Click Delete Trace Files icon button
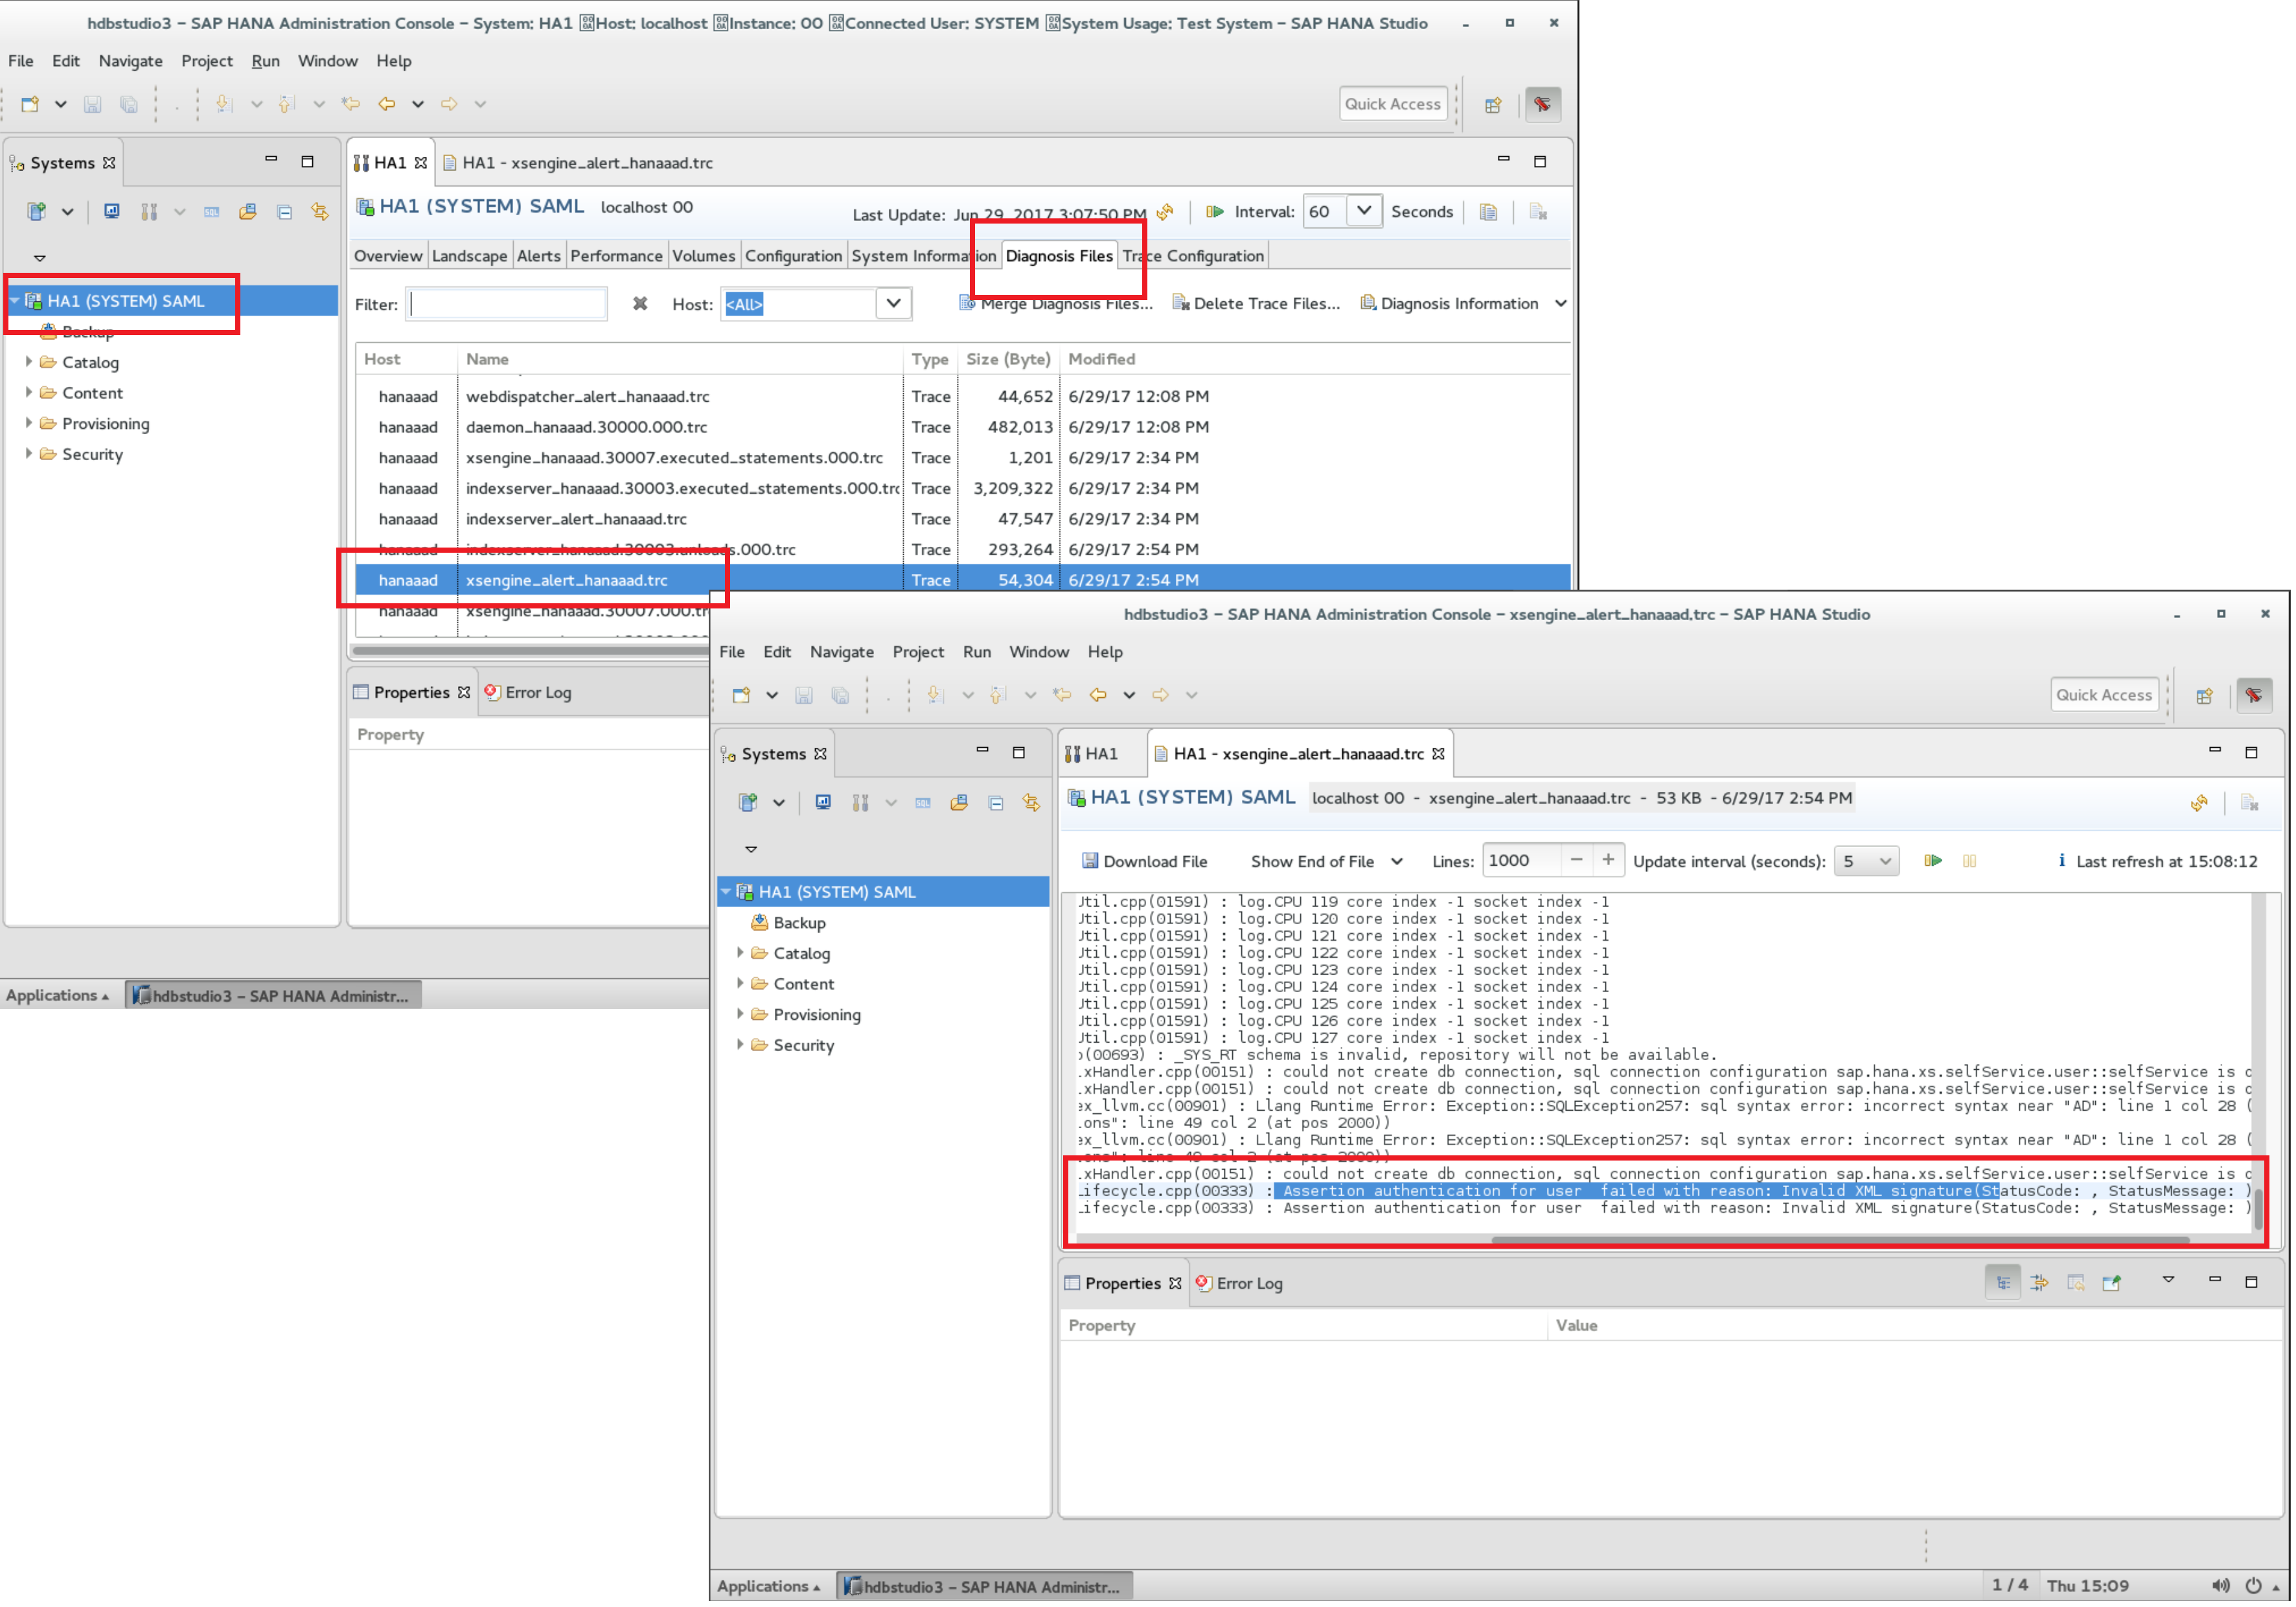The height and width of the screenshot is (1607, 2296). pyautogui.click(x=1180, y=303)
